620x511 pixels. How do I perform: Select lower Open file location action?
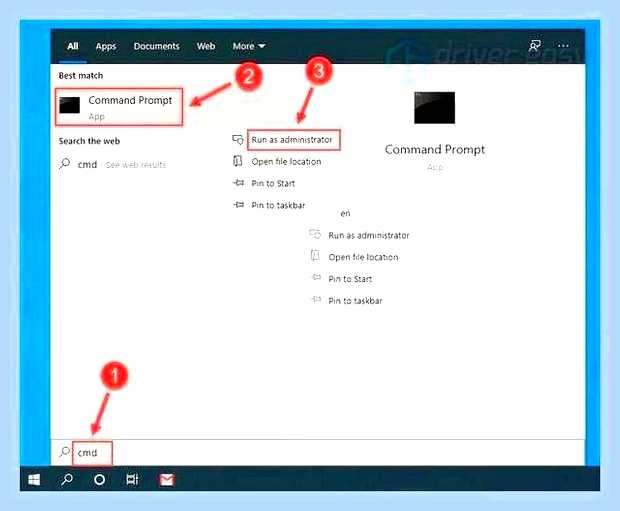pos(363,257)
